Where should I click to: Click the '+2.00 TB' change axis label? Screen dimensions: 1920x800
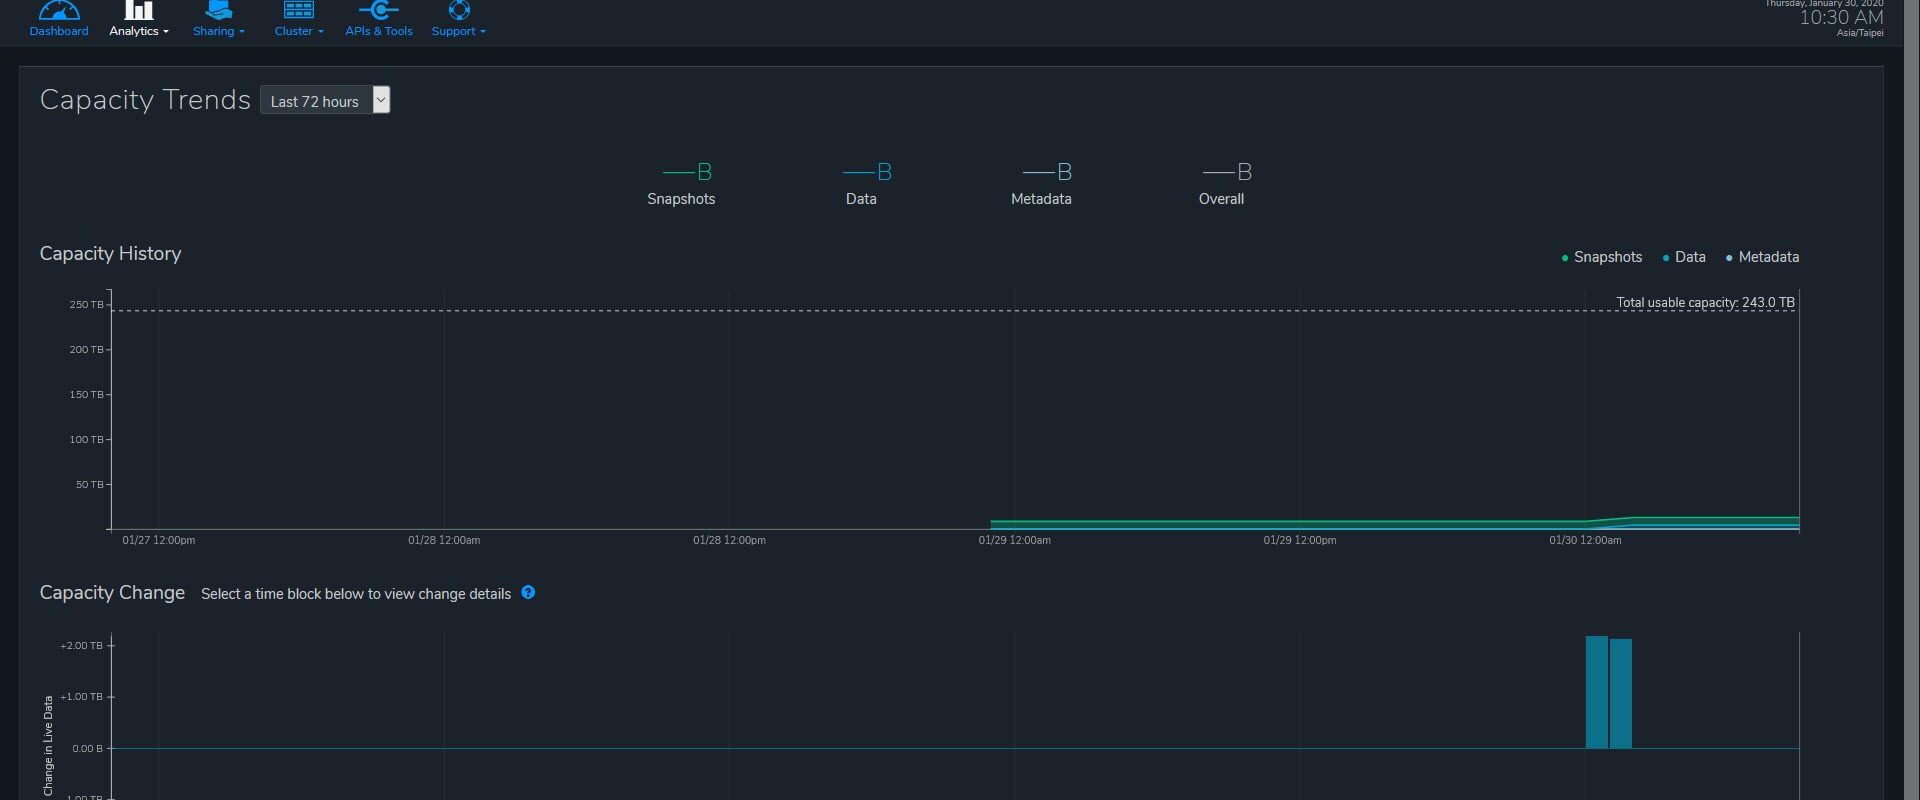(81, 646)
